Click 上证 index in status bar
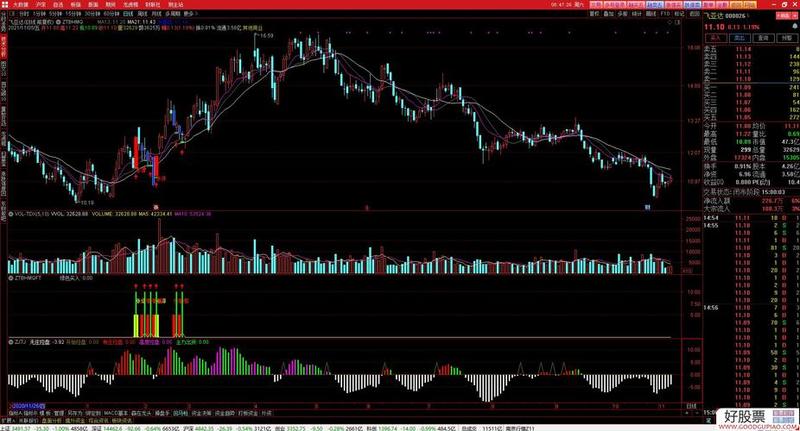The width and height of the screenshot is (800, 431). [x=6, y=428]
